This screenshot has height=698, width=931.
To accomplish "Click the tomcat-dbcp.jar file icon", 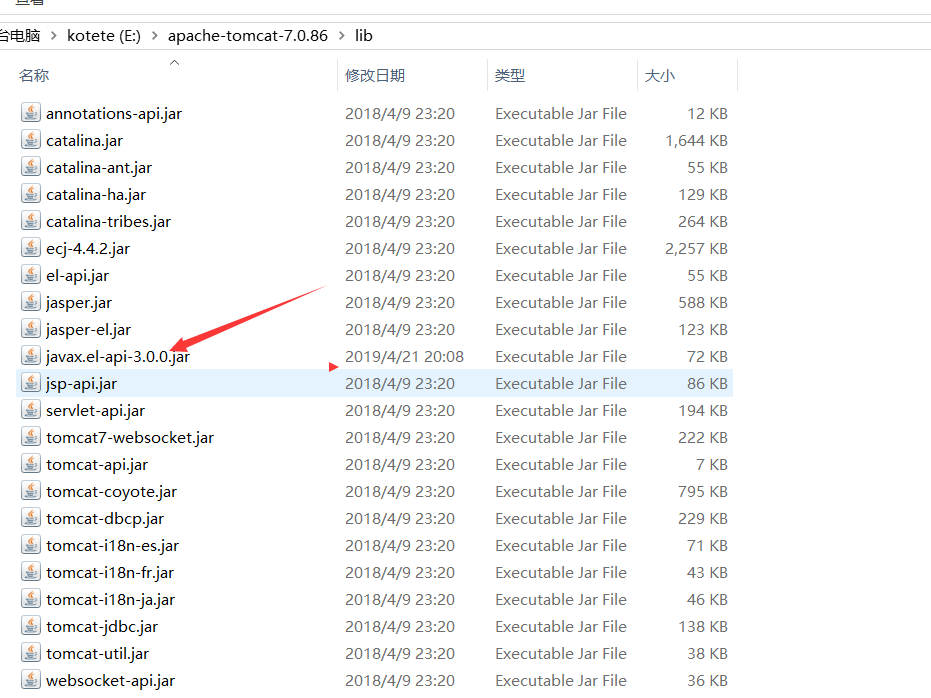I will pos(31,518).
